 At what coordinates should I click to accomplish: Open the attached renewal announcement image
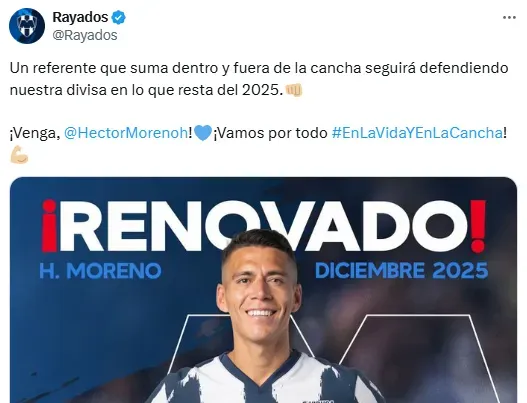coord(264,290)
